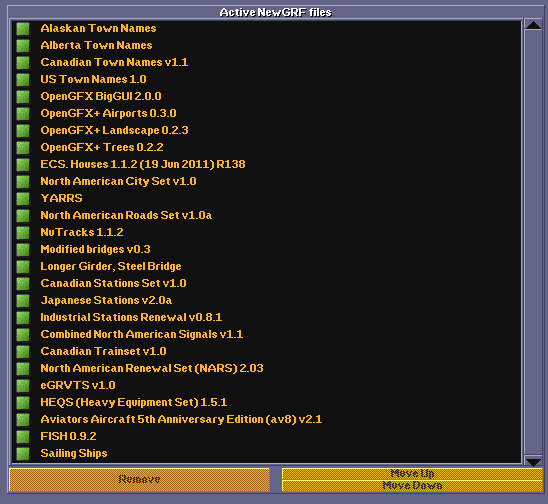The height and width of the screenshot is (504, 548).
Task: Select OpenGFX+ Airports 0.3.0 entry
Action: coord(266,113)
